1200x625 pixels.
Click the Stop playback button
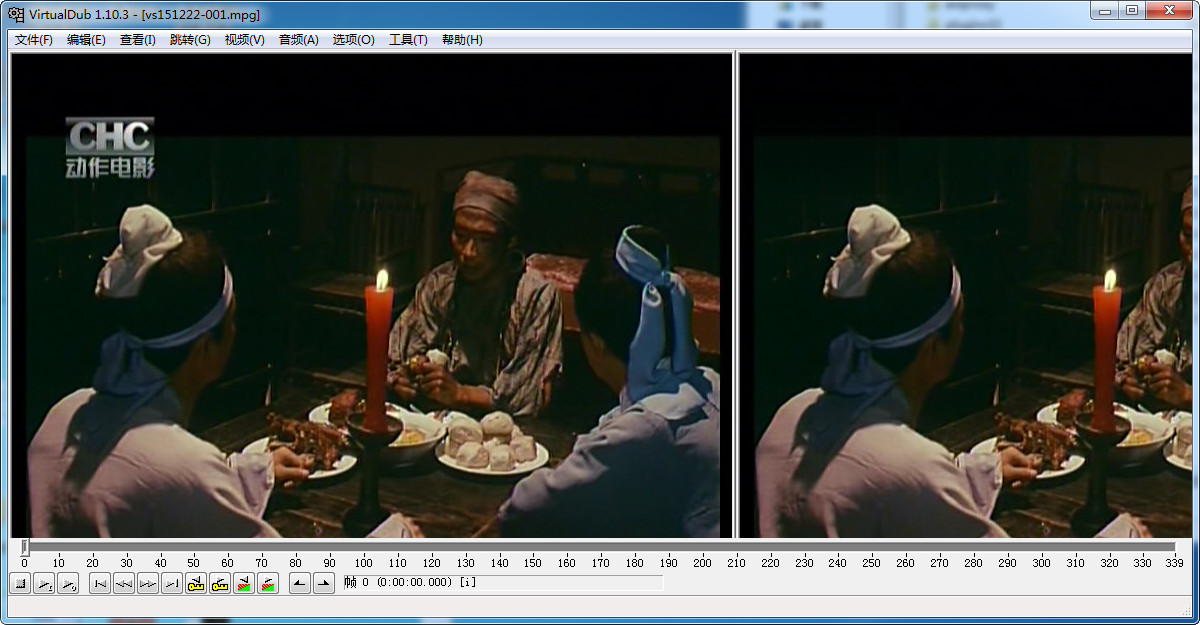20,583
